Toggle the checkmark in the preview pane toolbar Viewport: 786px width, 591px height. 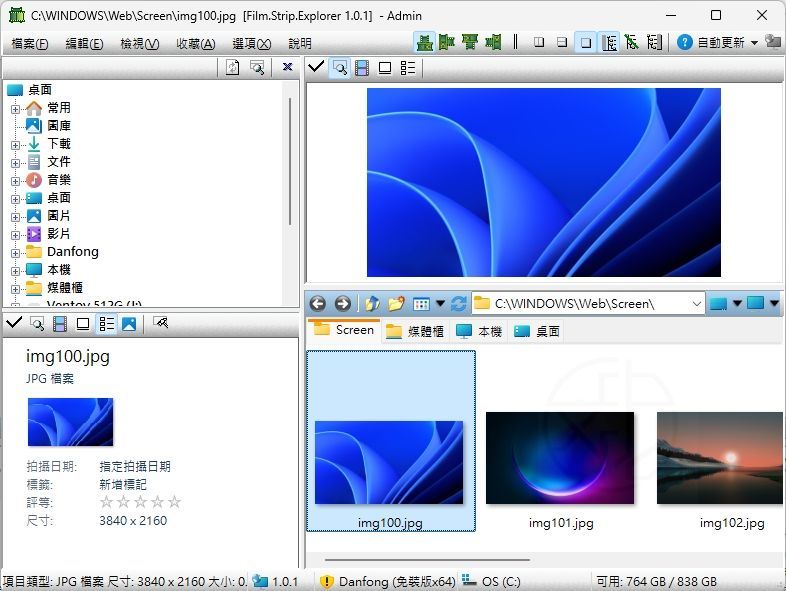316,68
